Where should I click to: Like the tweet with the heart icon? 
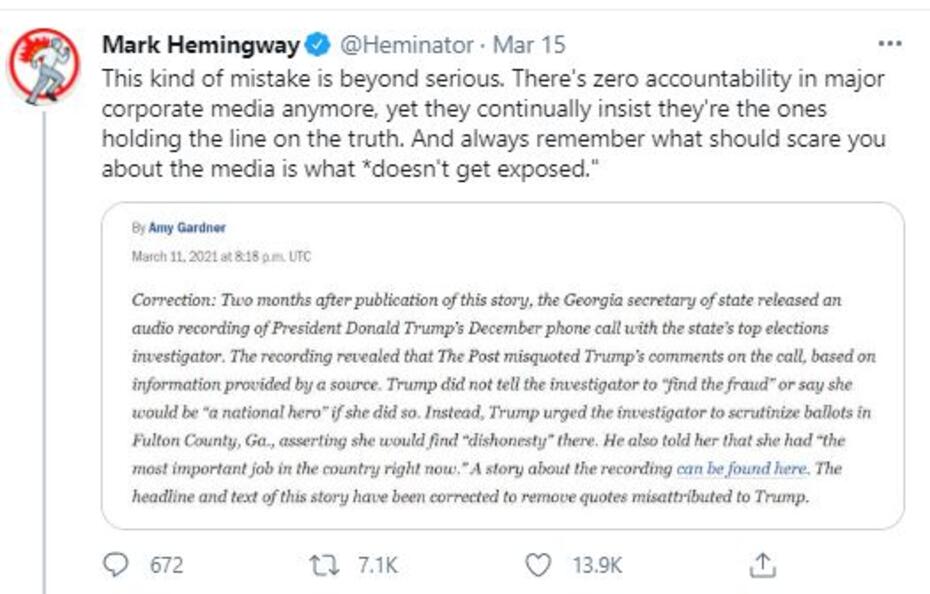pos(538,566)
